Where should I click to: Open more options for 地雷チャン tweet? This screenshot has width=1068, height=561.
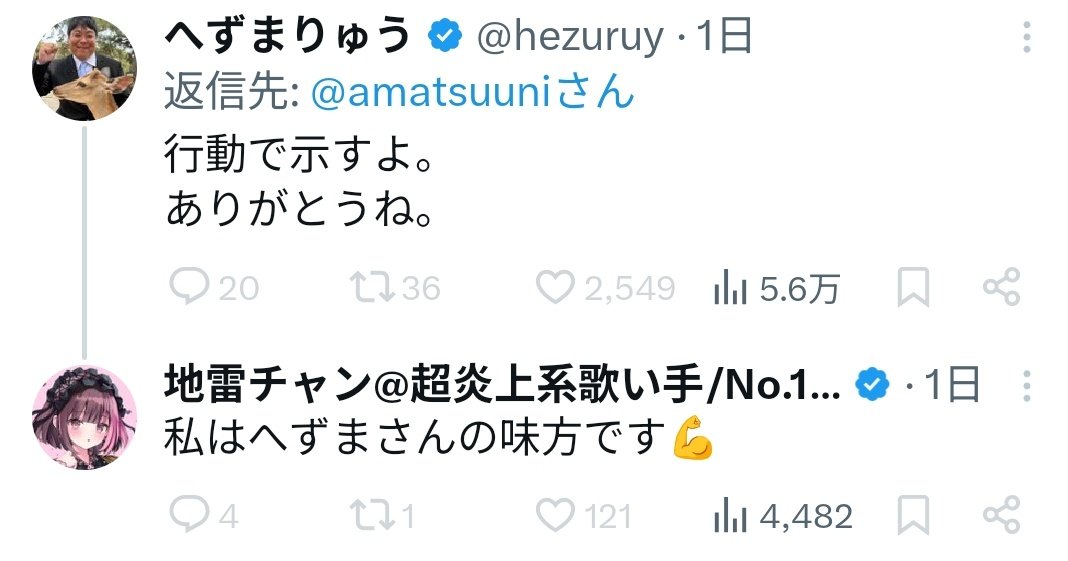pos(1027,385)
